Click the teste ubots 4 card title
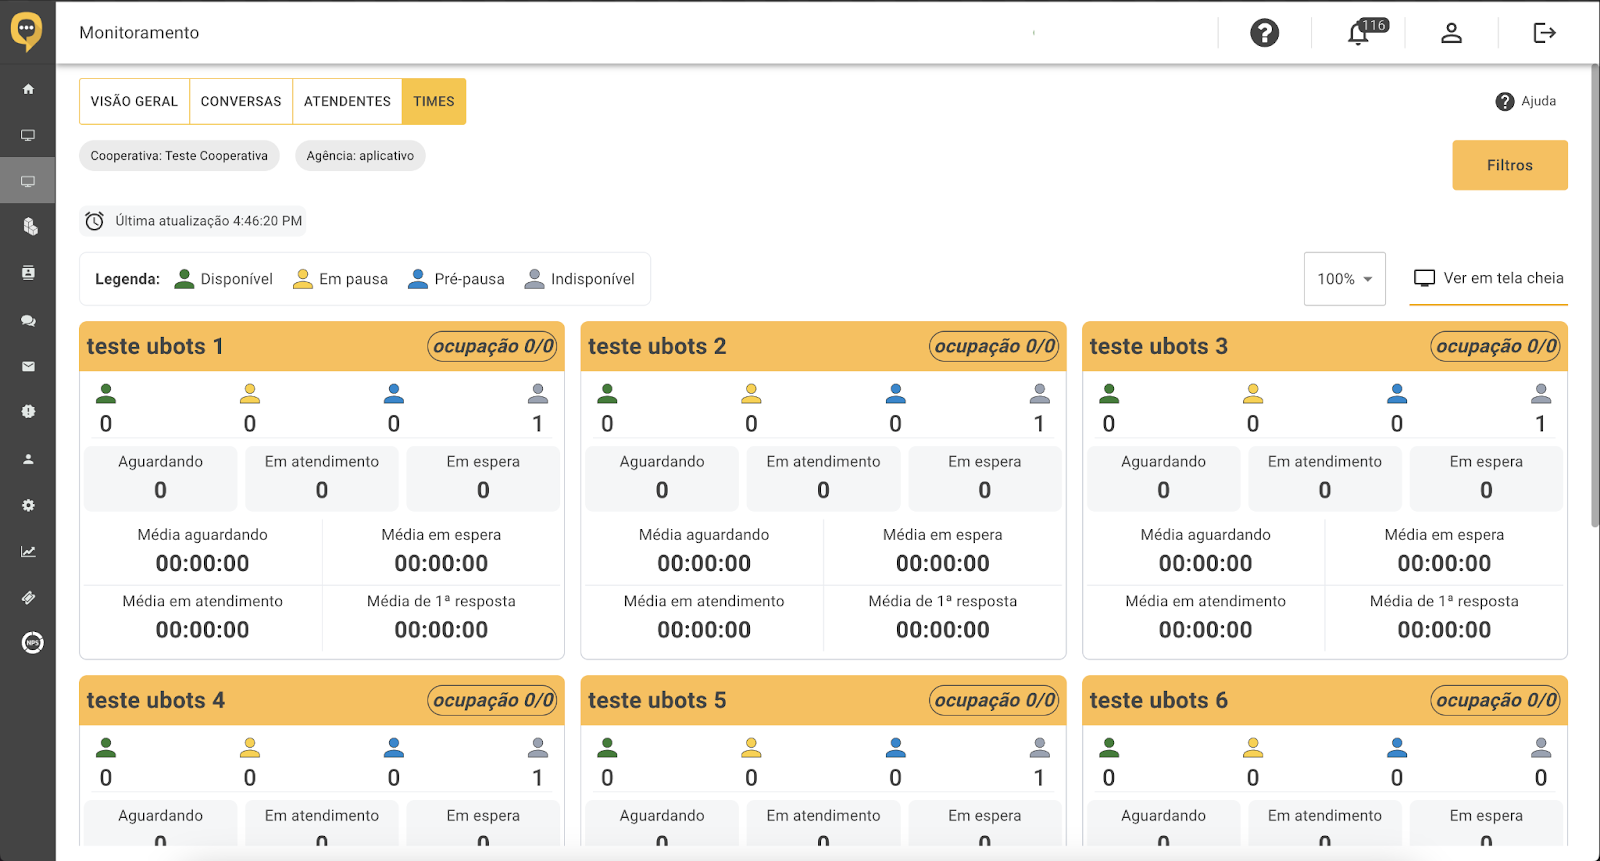Viewport: 1600px width, 861px height. [x=155, y=700]
